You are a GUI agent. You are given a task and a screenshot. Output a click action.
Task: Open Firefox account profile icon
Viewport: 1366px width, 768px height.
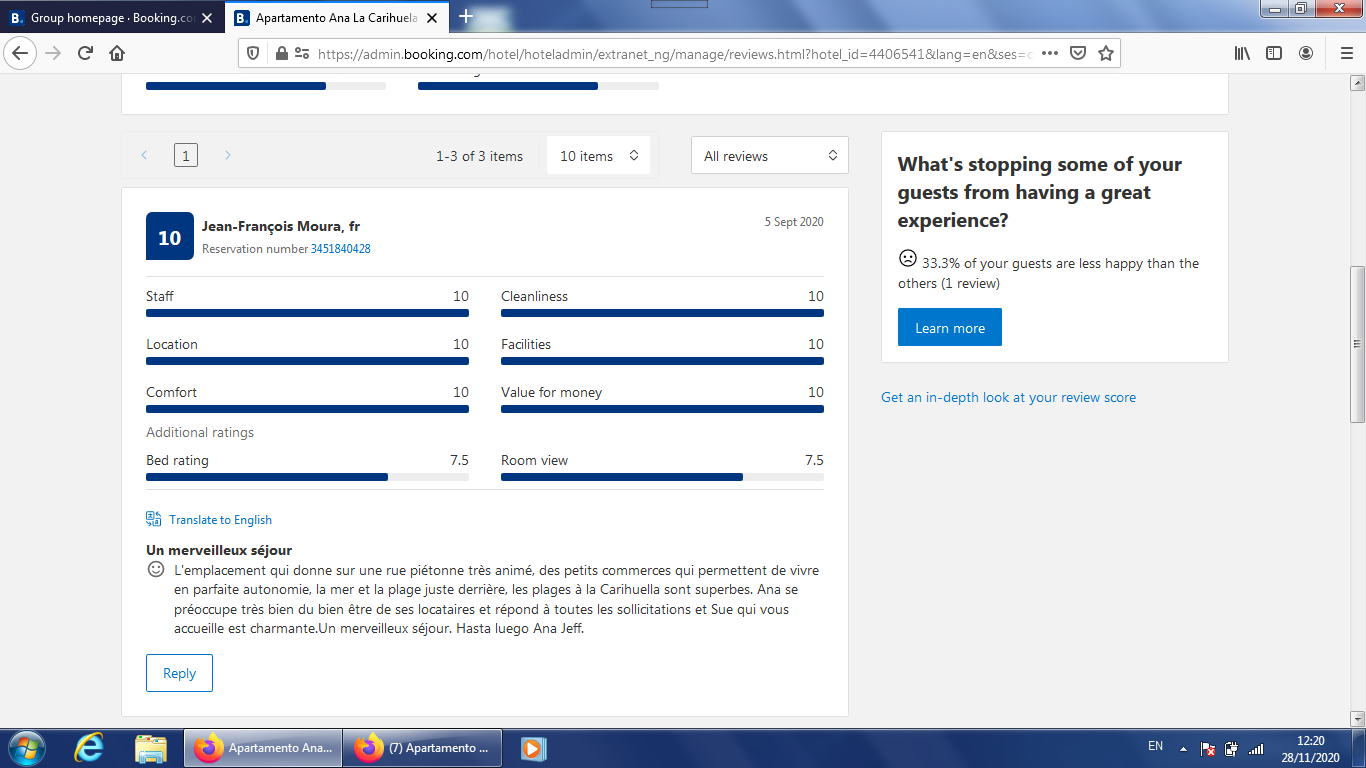(x=1306, y=53)
